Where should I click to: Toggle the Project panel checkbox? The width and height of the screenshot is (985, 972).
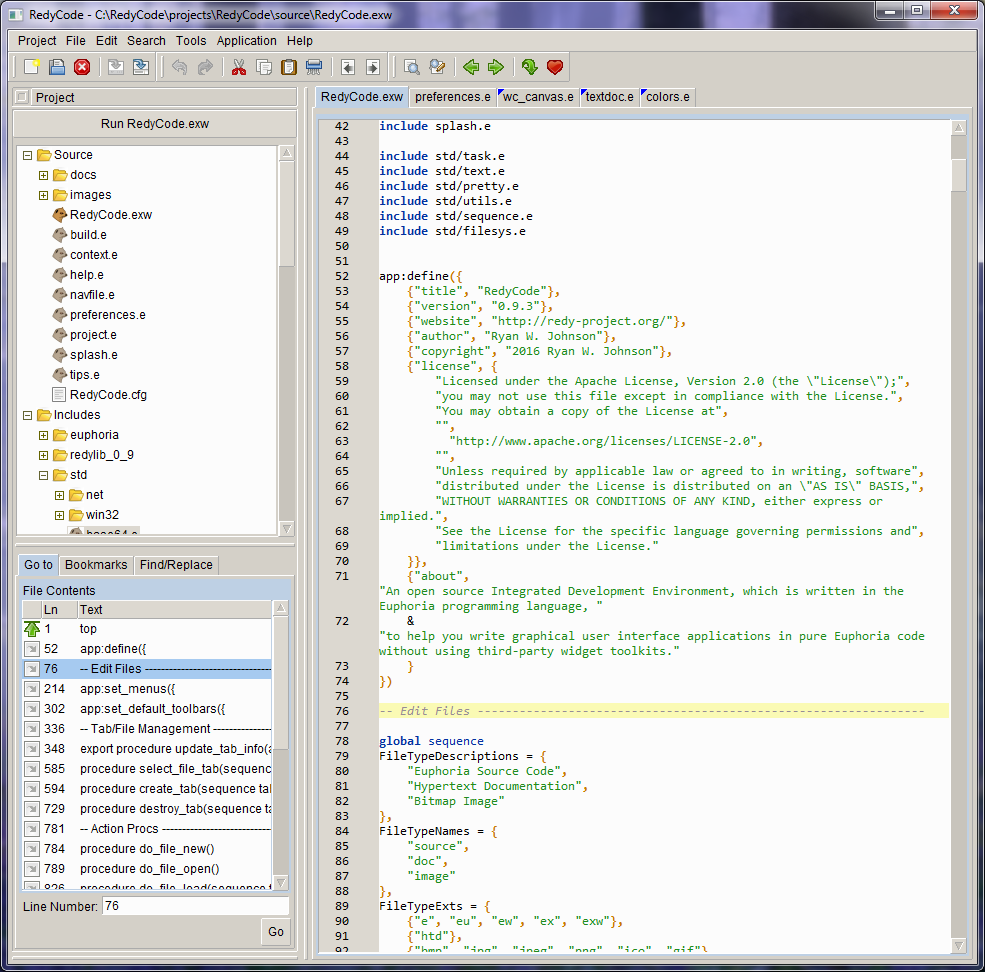pos(23,97)
